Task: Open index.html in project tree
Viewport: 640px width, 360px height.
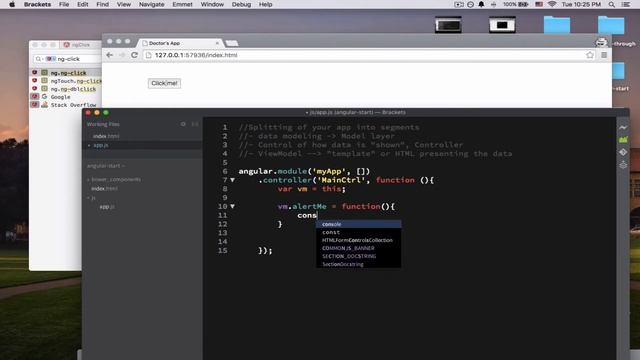Action: pyautogui.click(x=104, y=189)
